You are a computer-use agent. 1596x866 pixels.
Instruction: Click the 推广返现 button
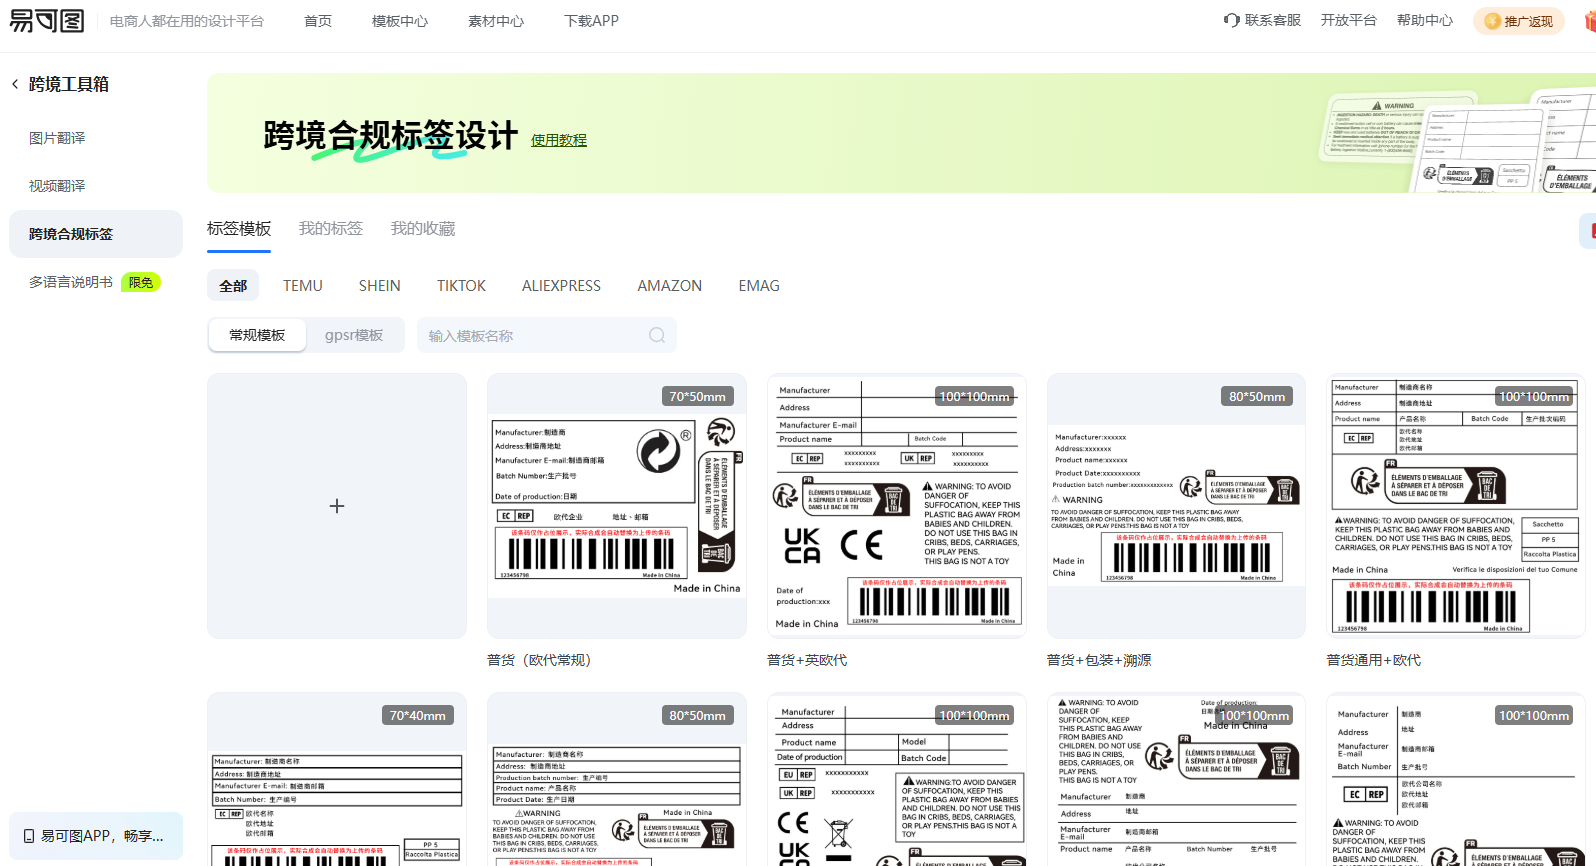(x=1519, y=21)
